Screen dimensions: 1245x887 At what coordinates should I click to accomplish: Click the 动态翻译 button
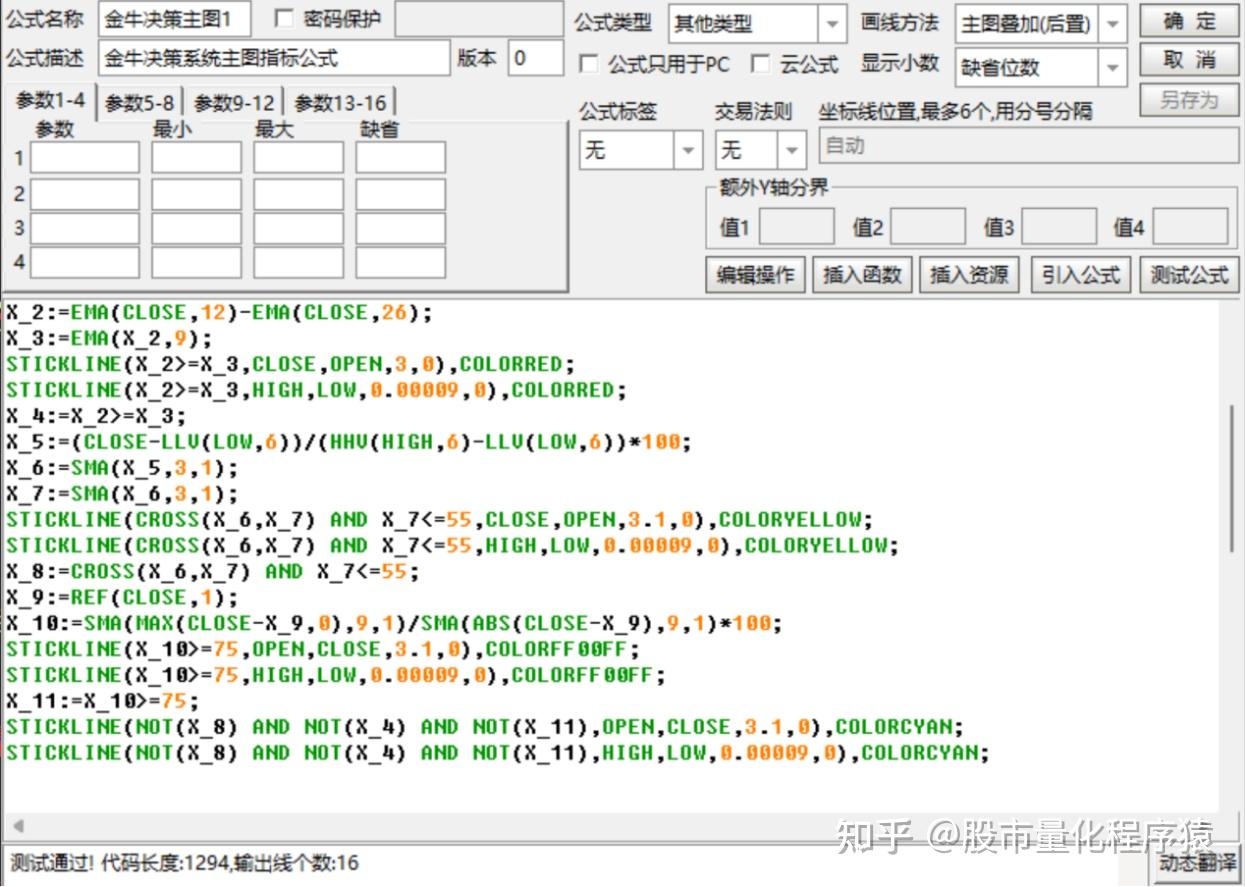(x=1197, y=863)
